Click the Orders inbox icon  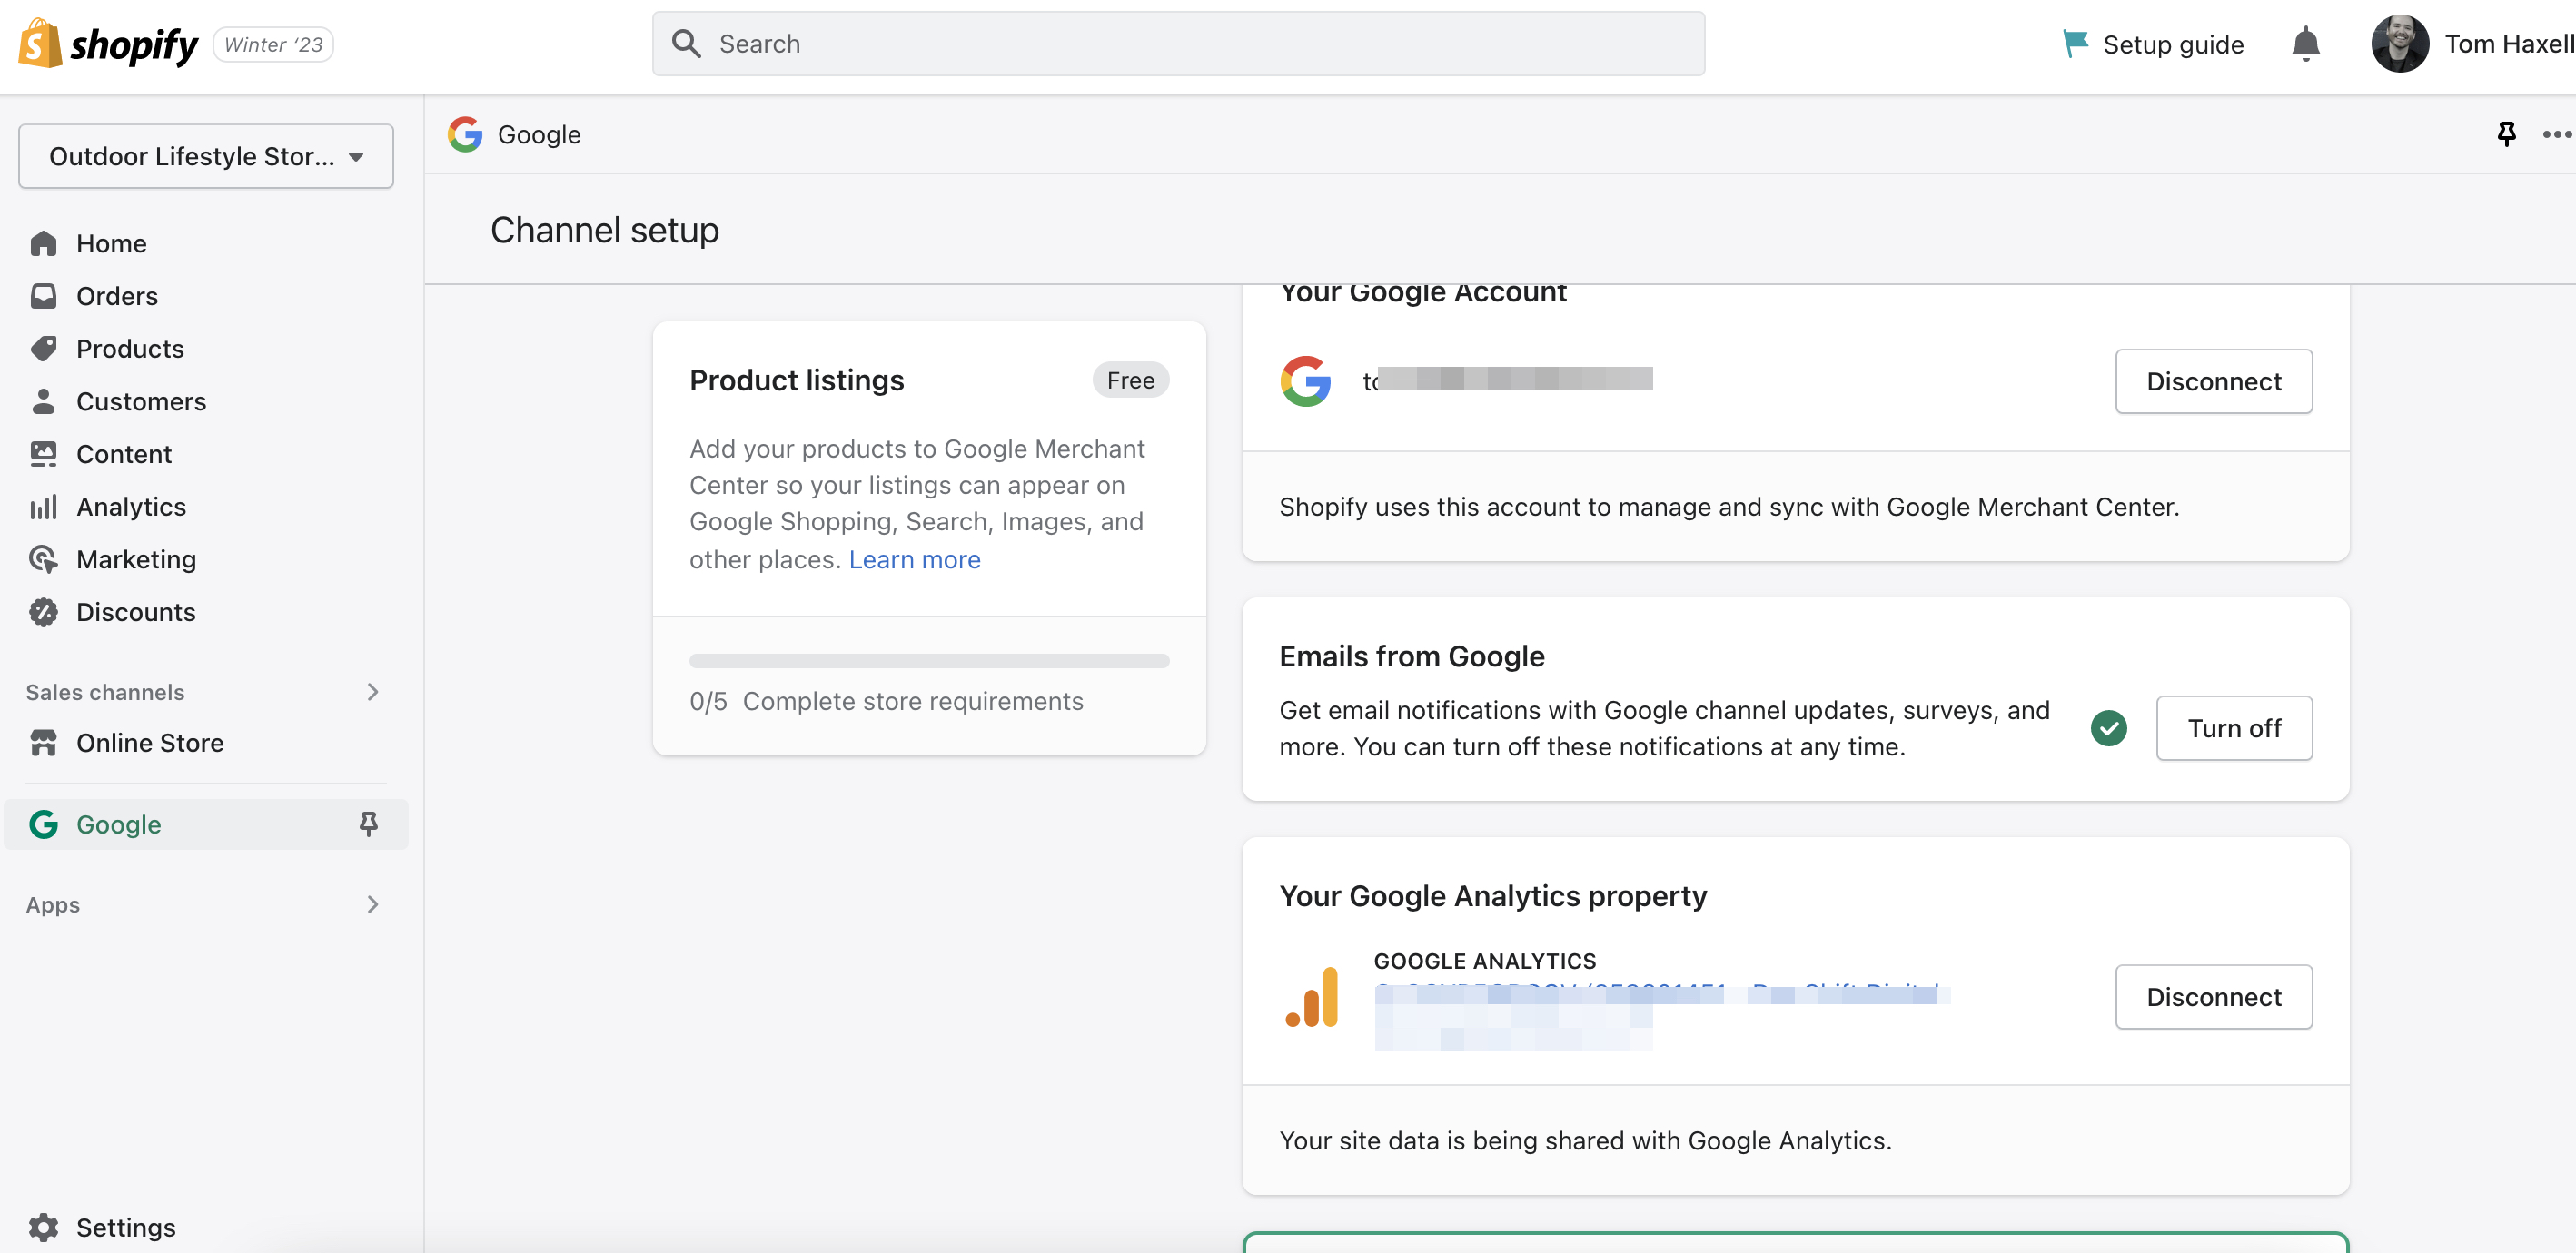click(x=43, y=296)
